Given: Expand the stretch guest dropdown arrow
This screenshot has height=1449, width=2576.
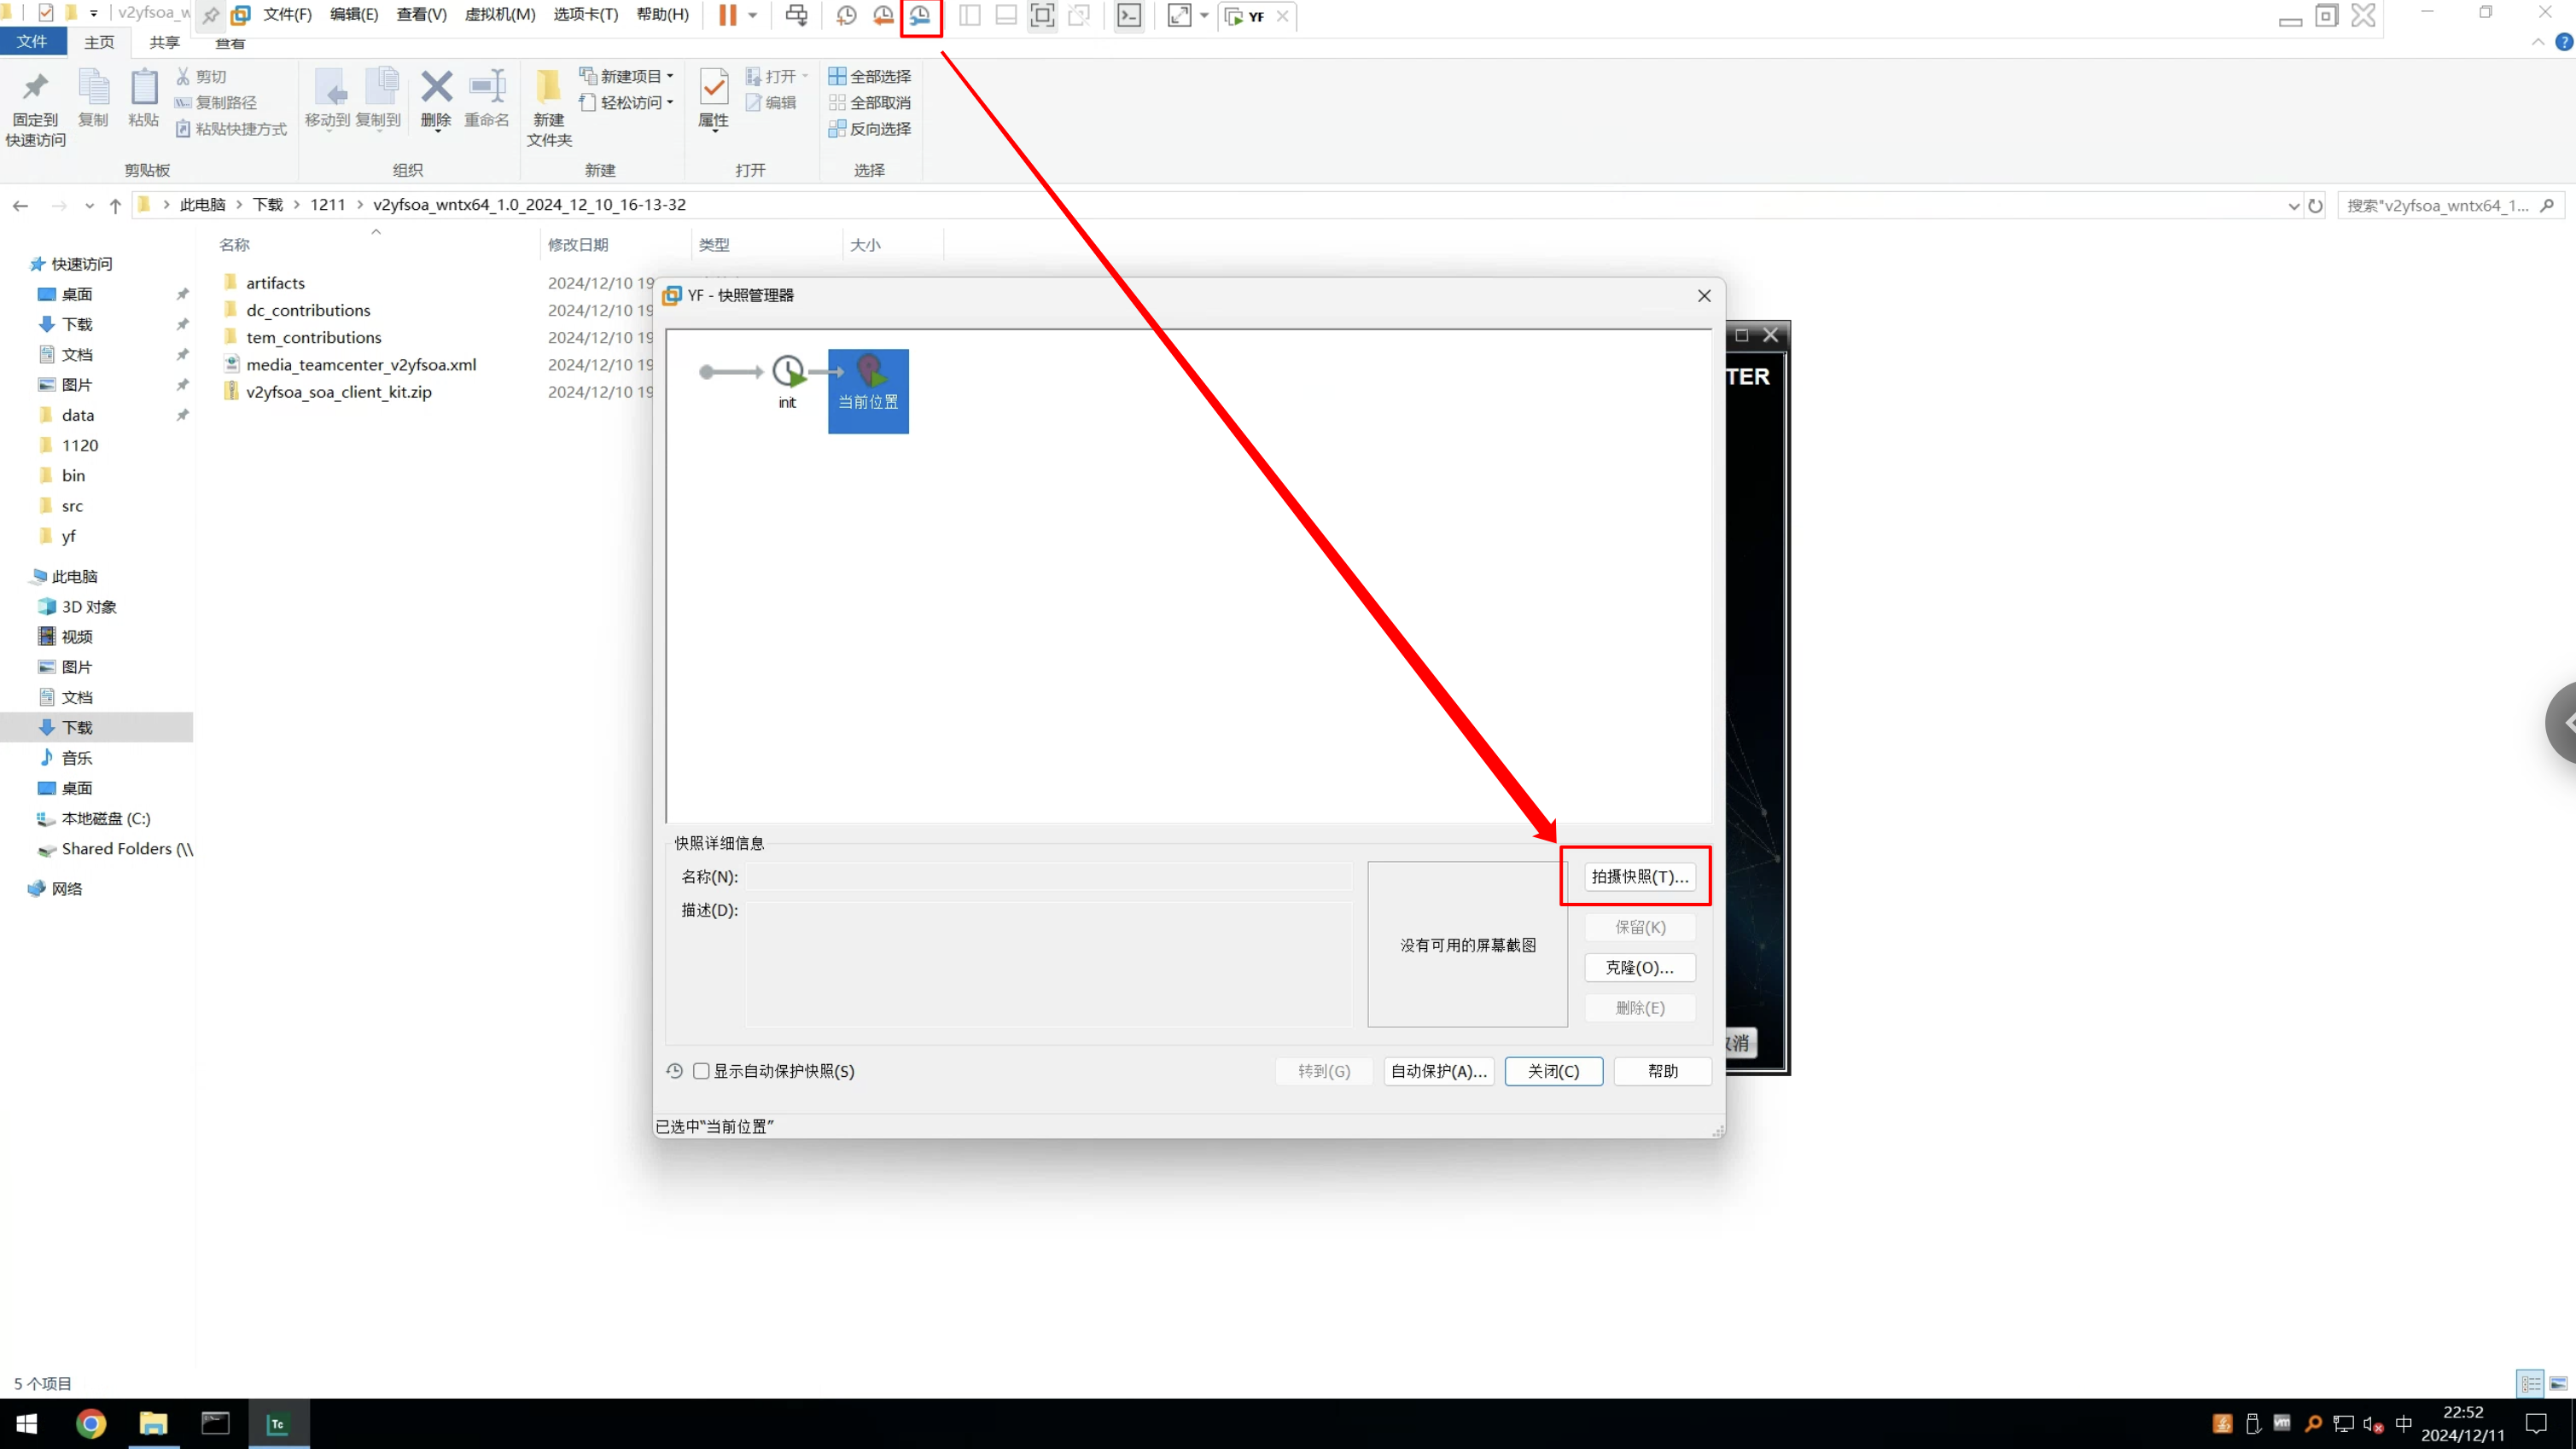Looking at the screenshot, I should (x=1204, y=16).
